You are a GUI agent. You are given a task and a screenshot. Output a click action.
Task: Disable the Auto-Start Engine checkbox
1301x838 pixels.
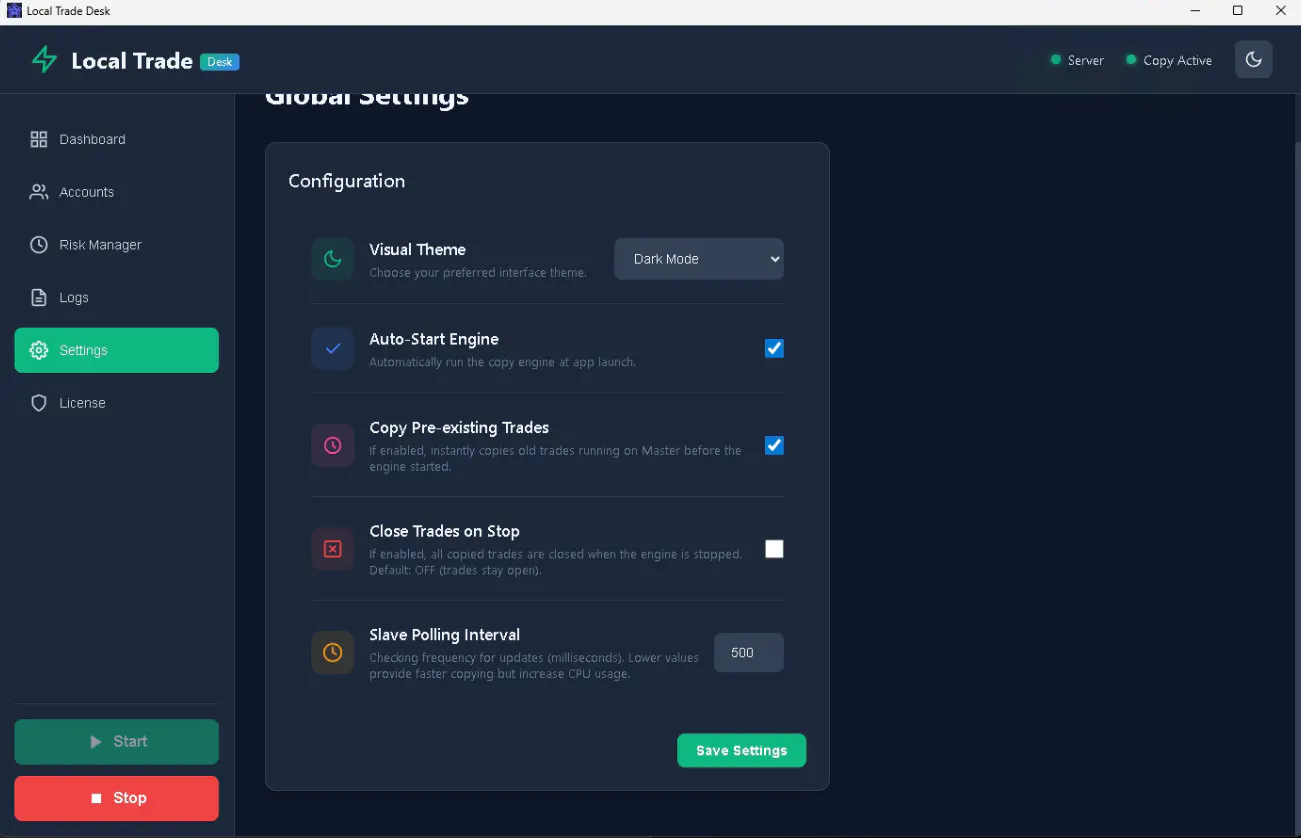[x=774, y=348]
